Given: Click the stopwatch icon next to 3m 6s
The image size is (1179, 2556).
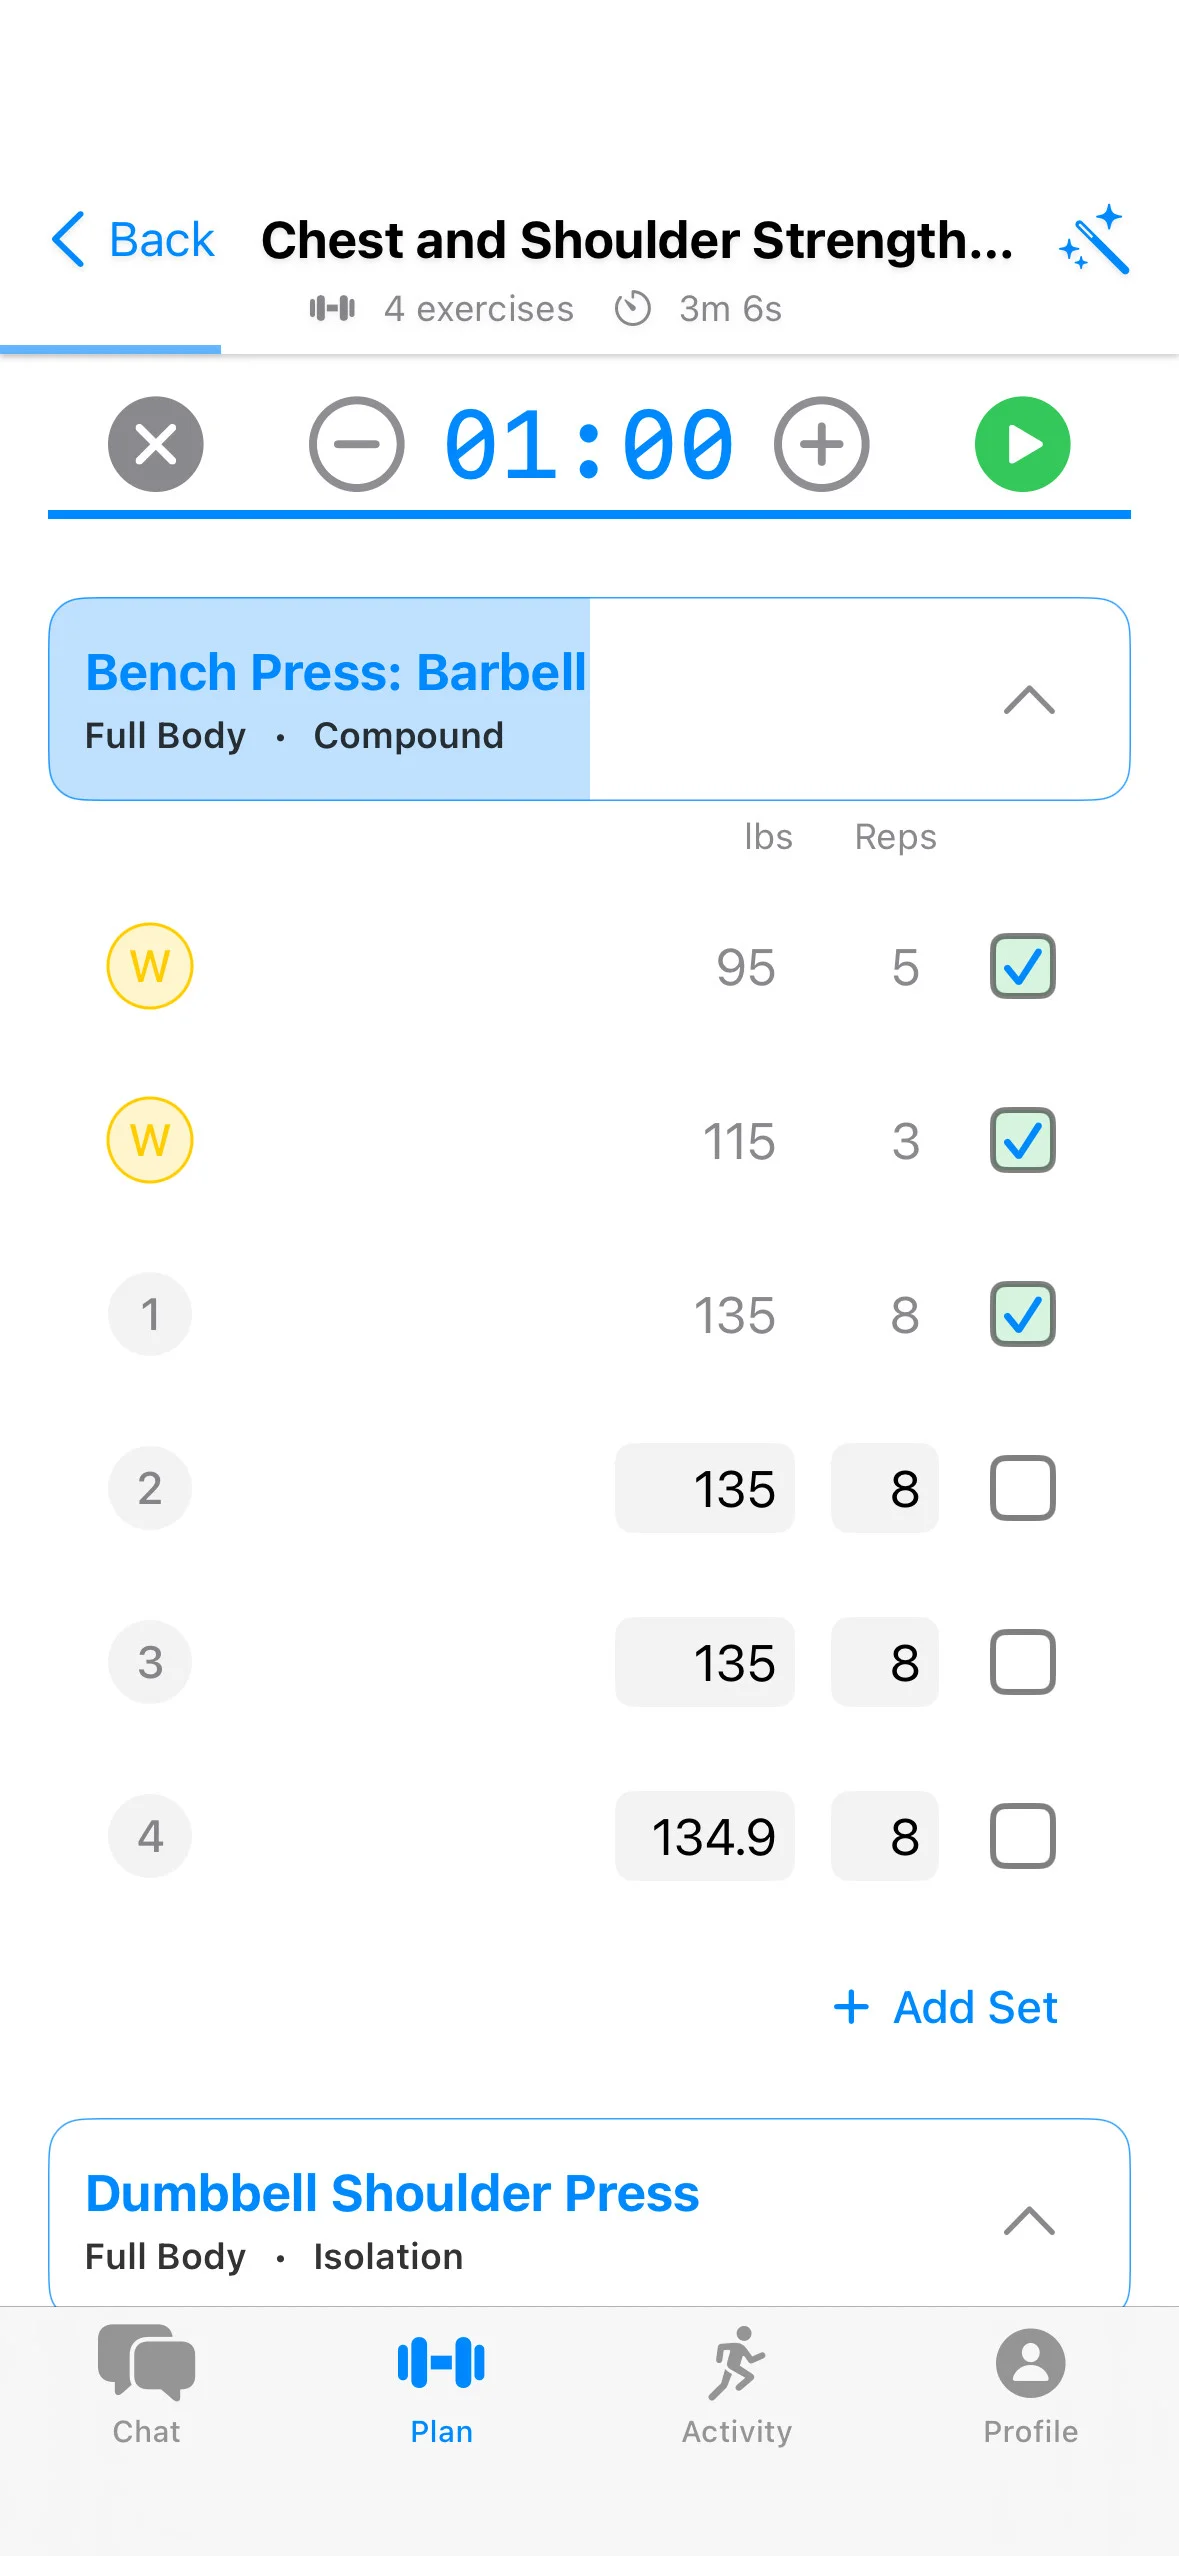Looking at the screenshot, I should pos(633,308).
